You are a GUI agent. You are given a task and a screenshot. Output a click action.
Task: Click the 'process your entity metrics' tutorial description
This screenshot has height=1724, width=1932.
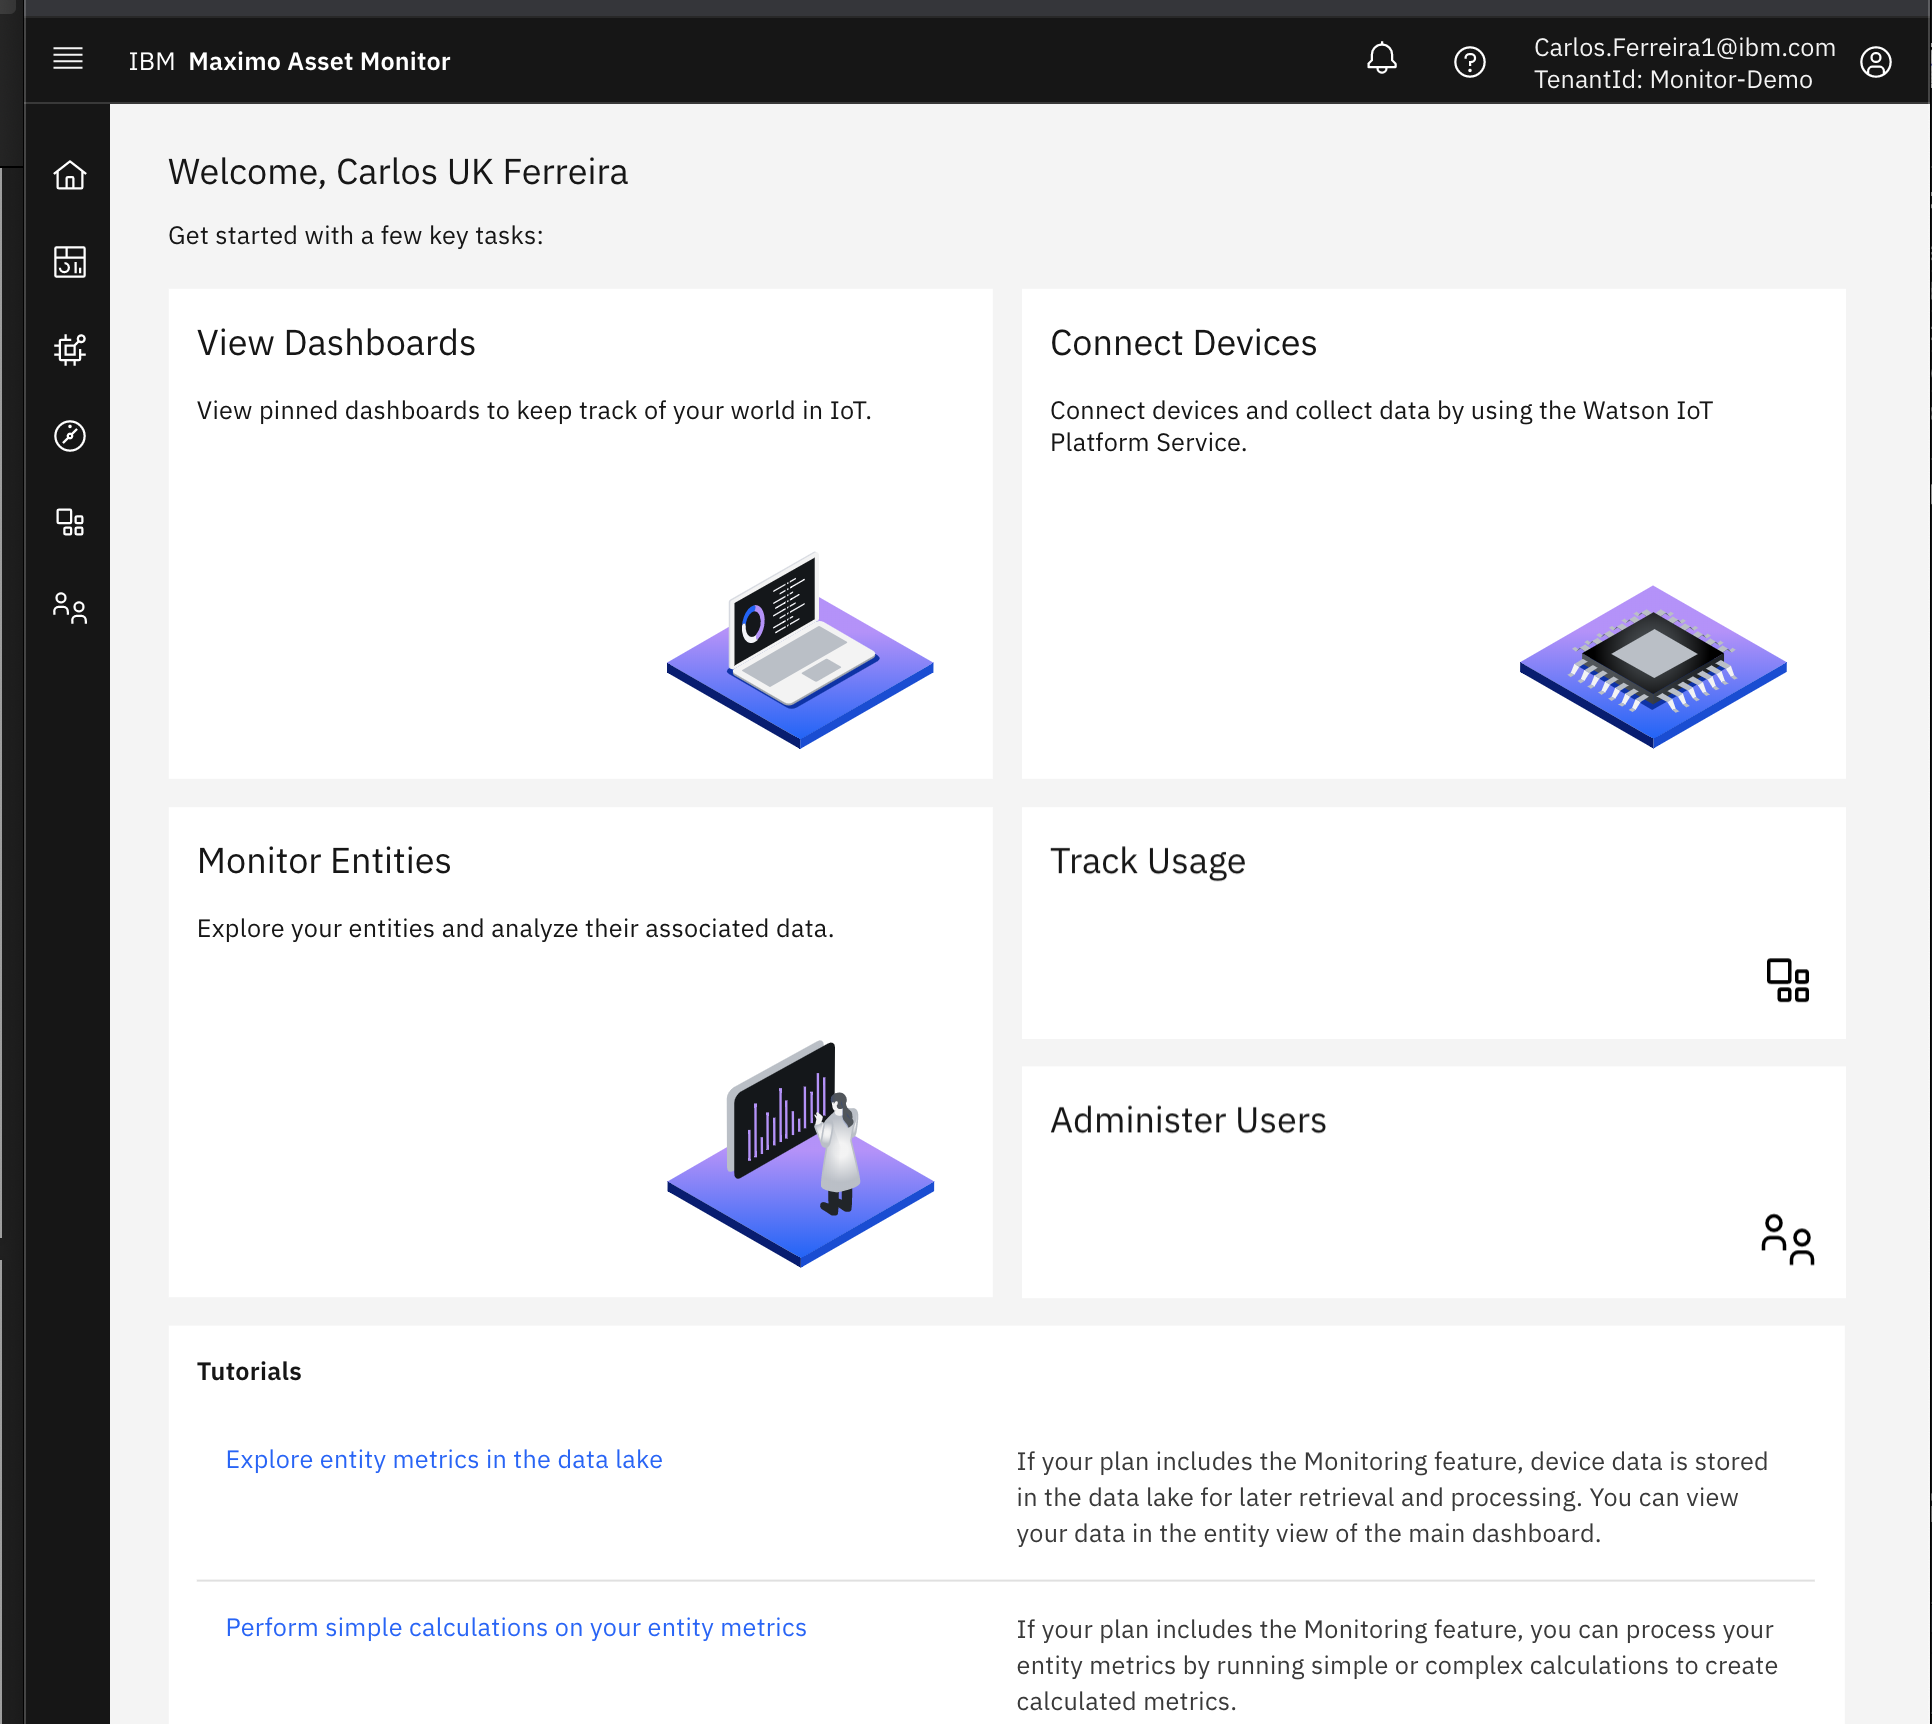[1397, 1665]
